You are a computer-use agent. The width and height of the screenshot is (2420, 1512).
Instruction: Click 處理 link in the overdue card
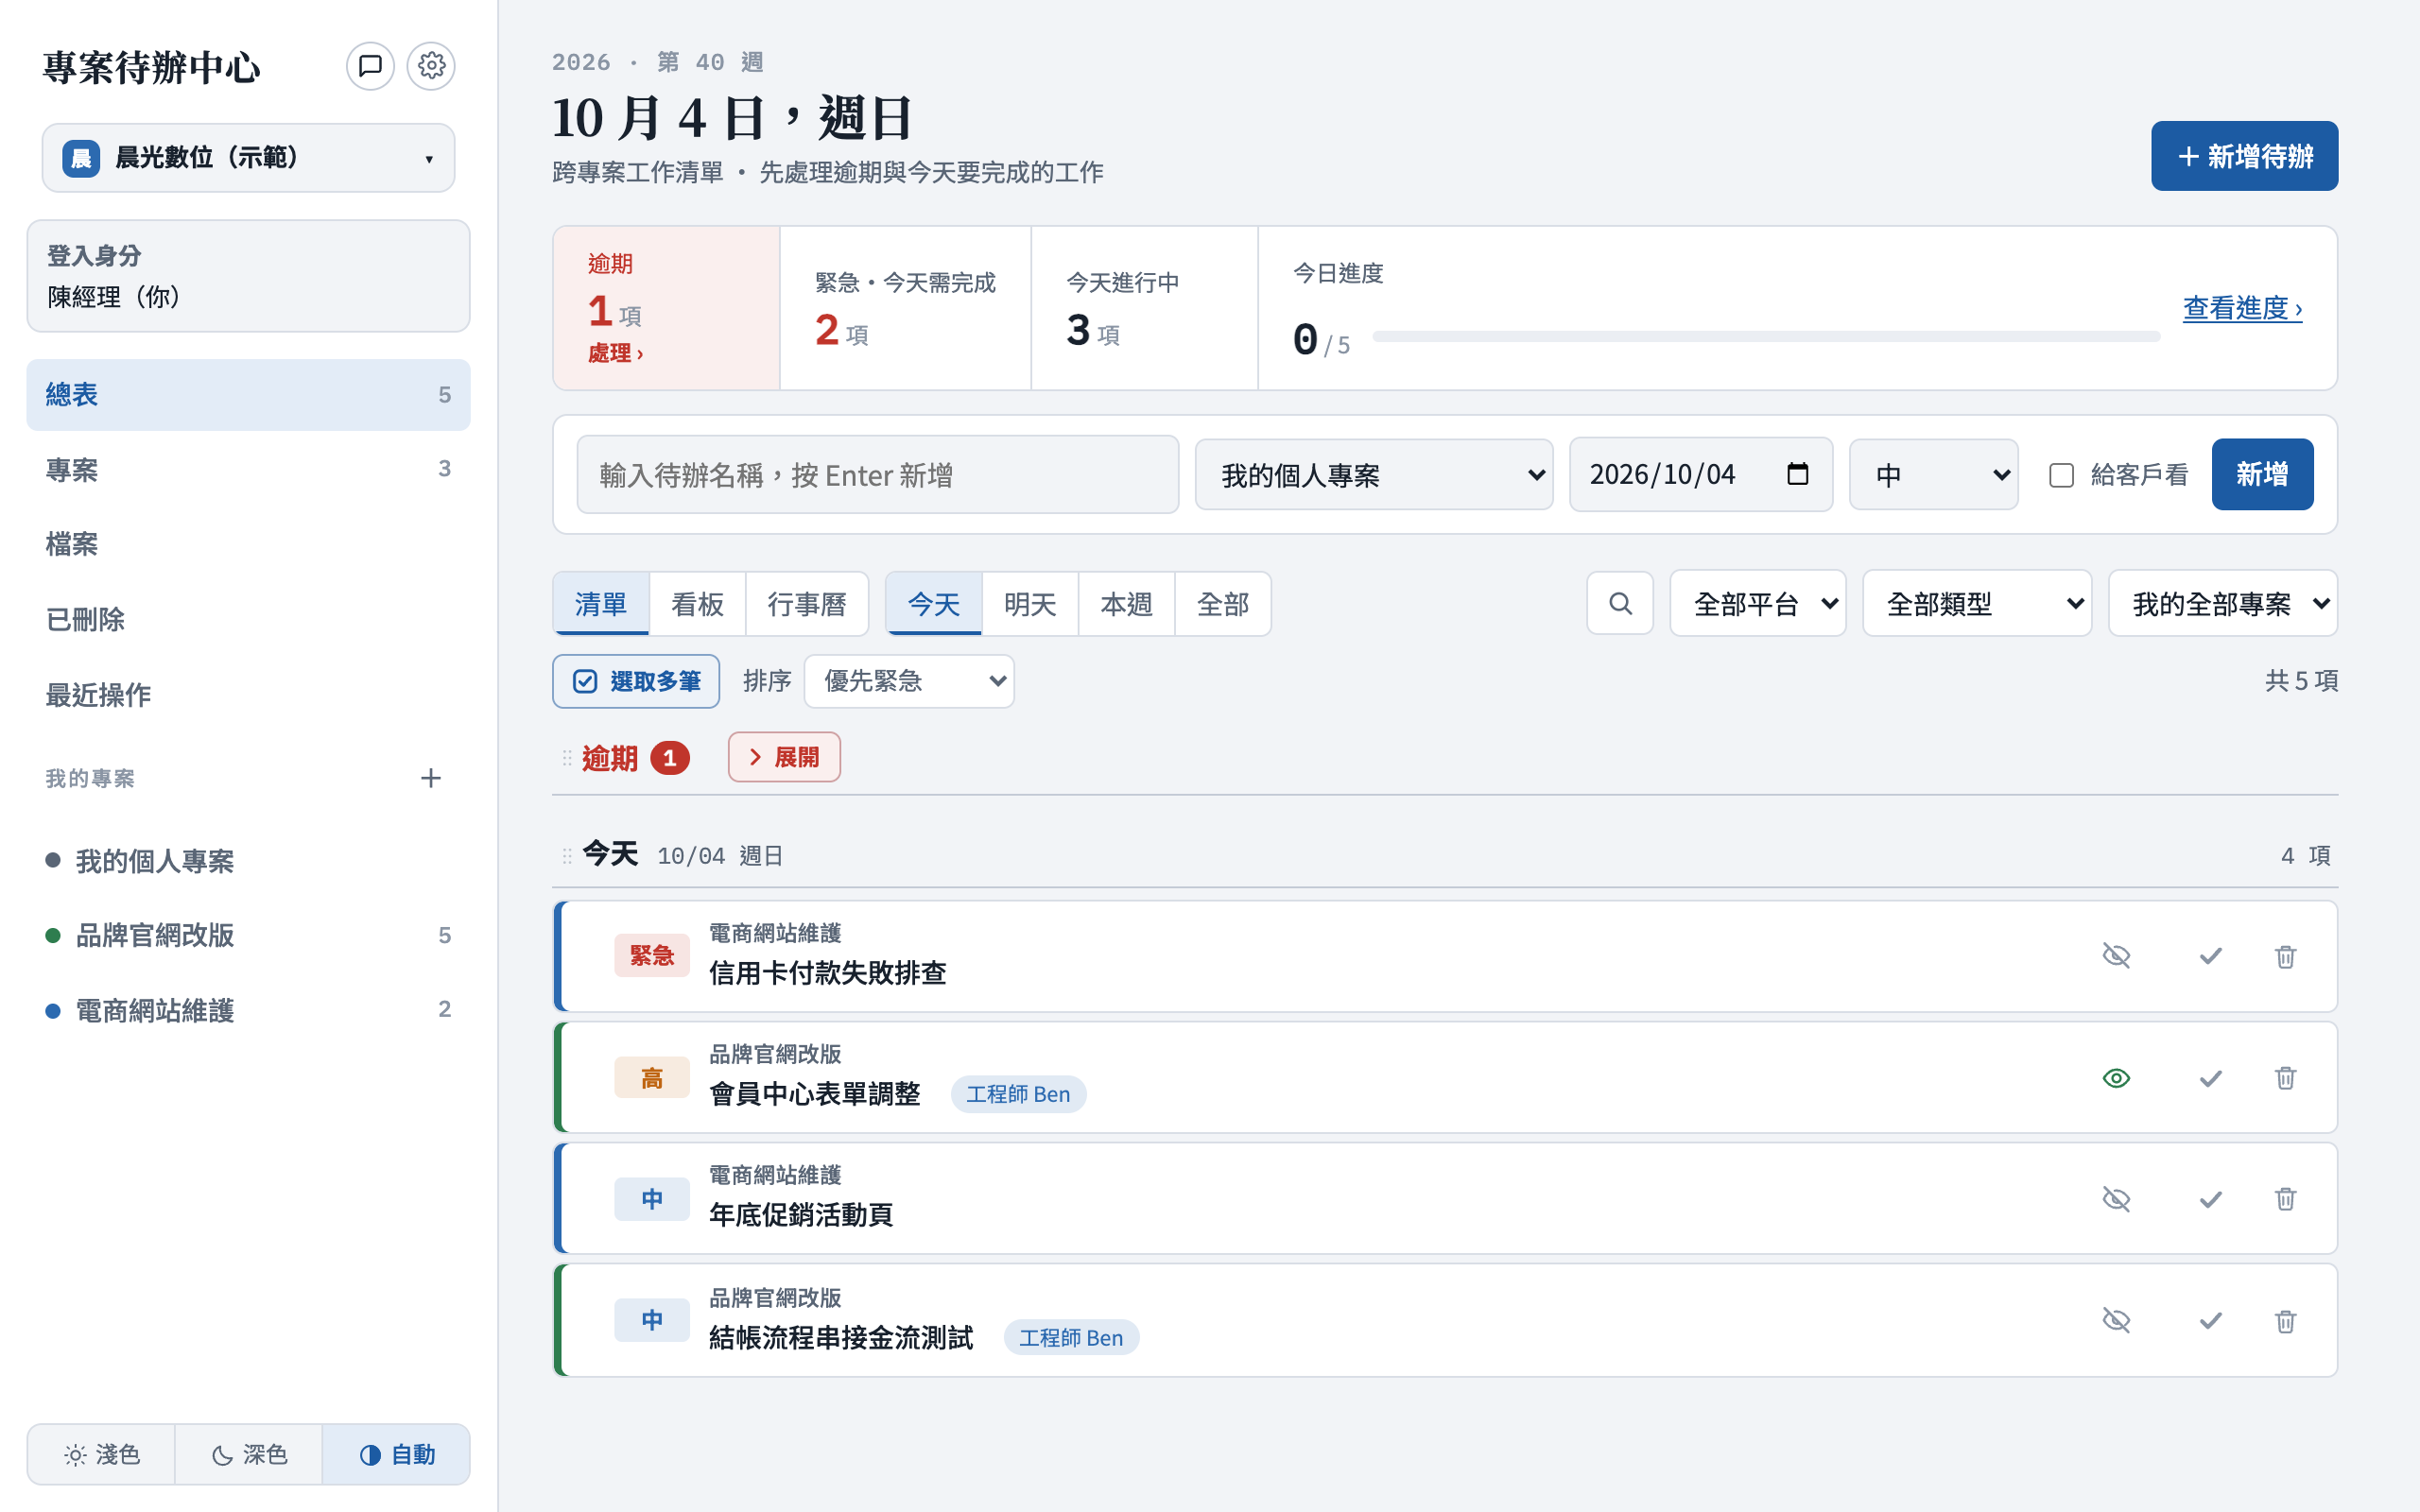click(615, 353)
